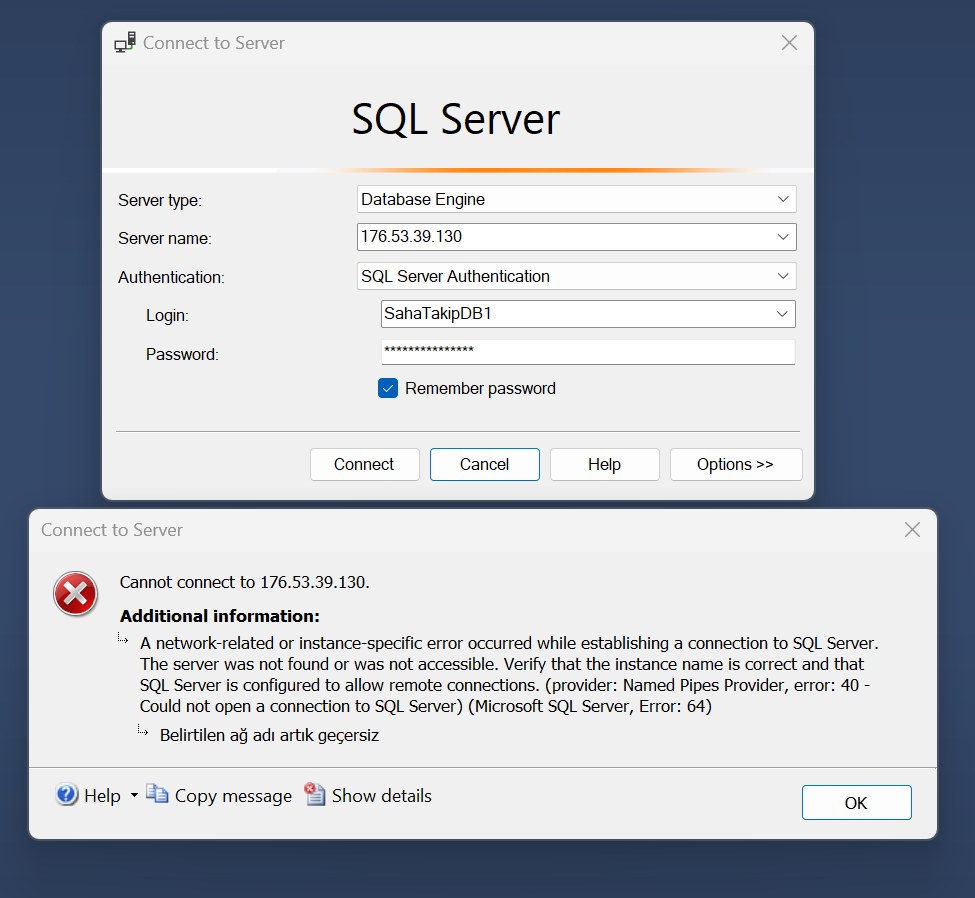
Task: Close the error message dialog
Action: tap(912, 530)
